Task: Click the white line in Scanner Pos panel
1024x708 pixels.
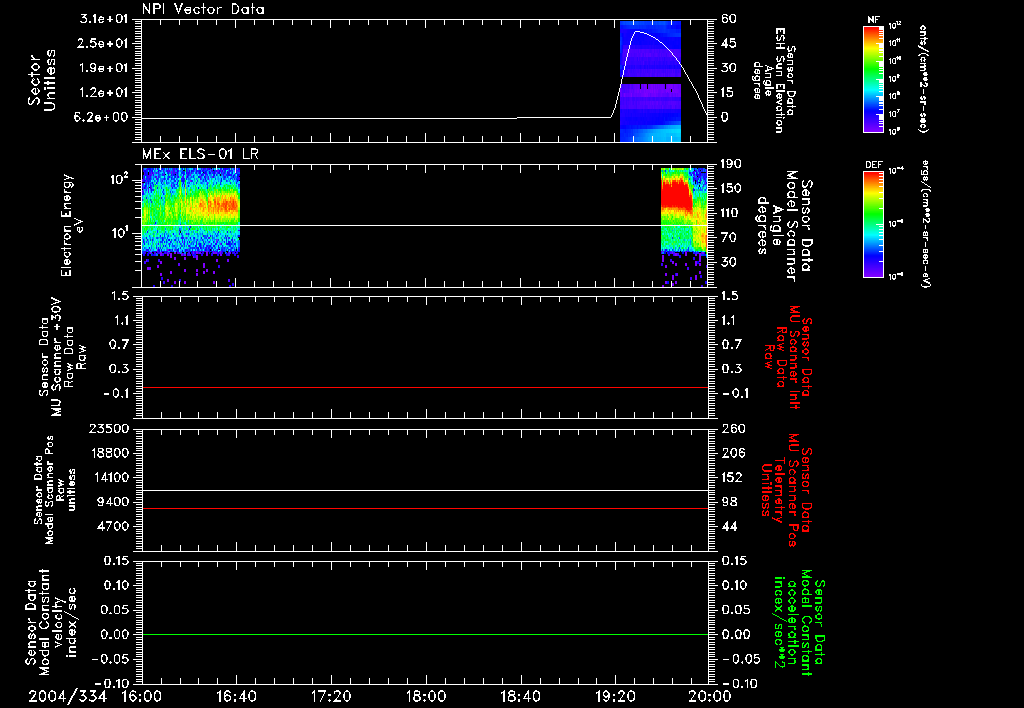Action: pyautogui.click(x=425, y=491)
